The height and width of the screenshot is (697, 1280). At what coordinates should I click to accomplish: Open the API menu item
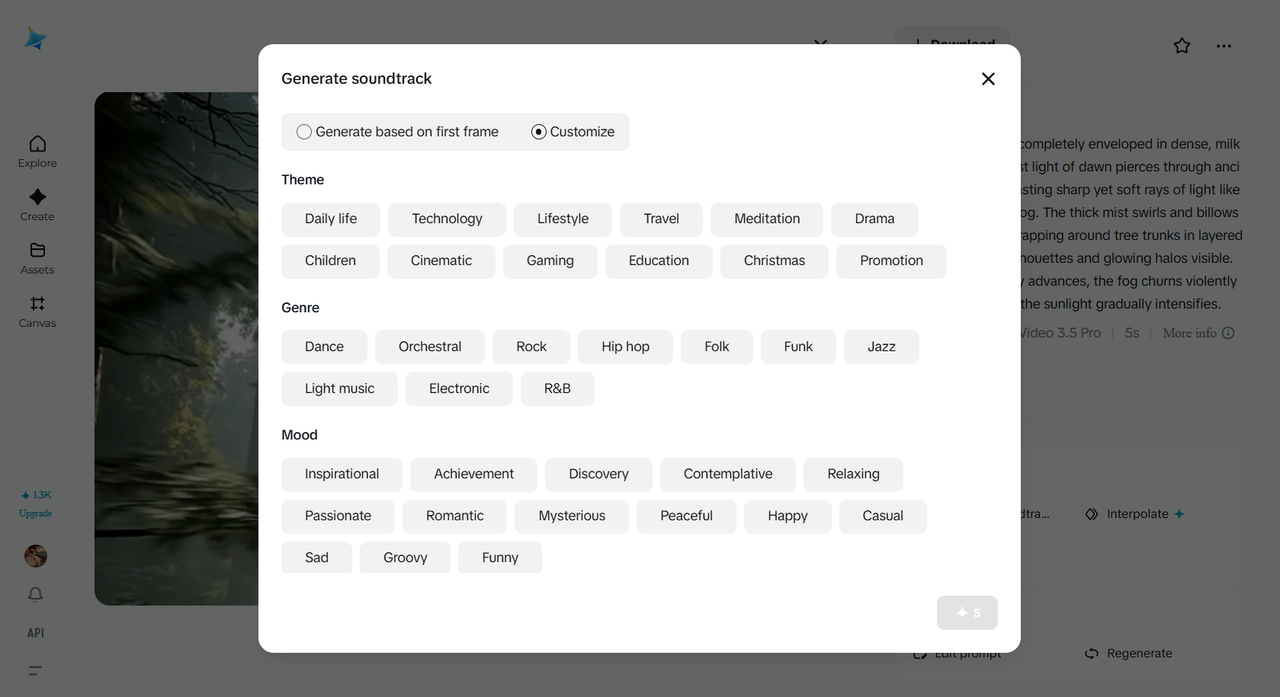(x=35, y=633)
